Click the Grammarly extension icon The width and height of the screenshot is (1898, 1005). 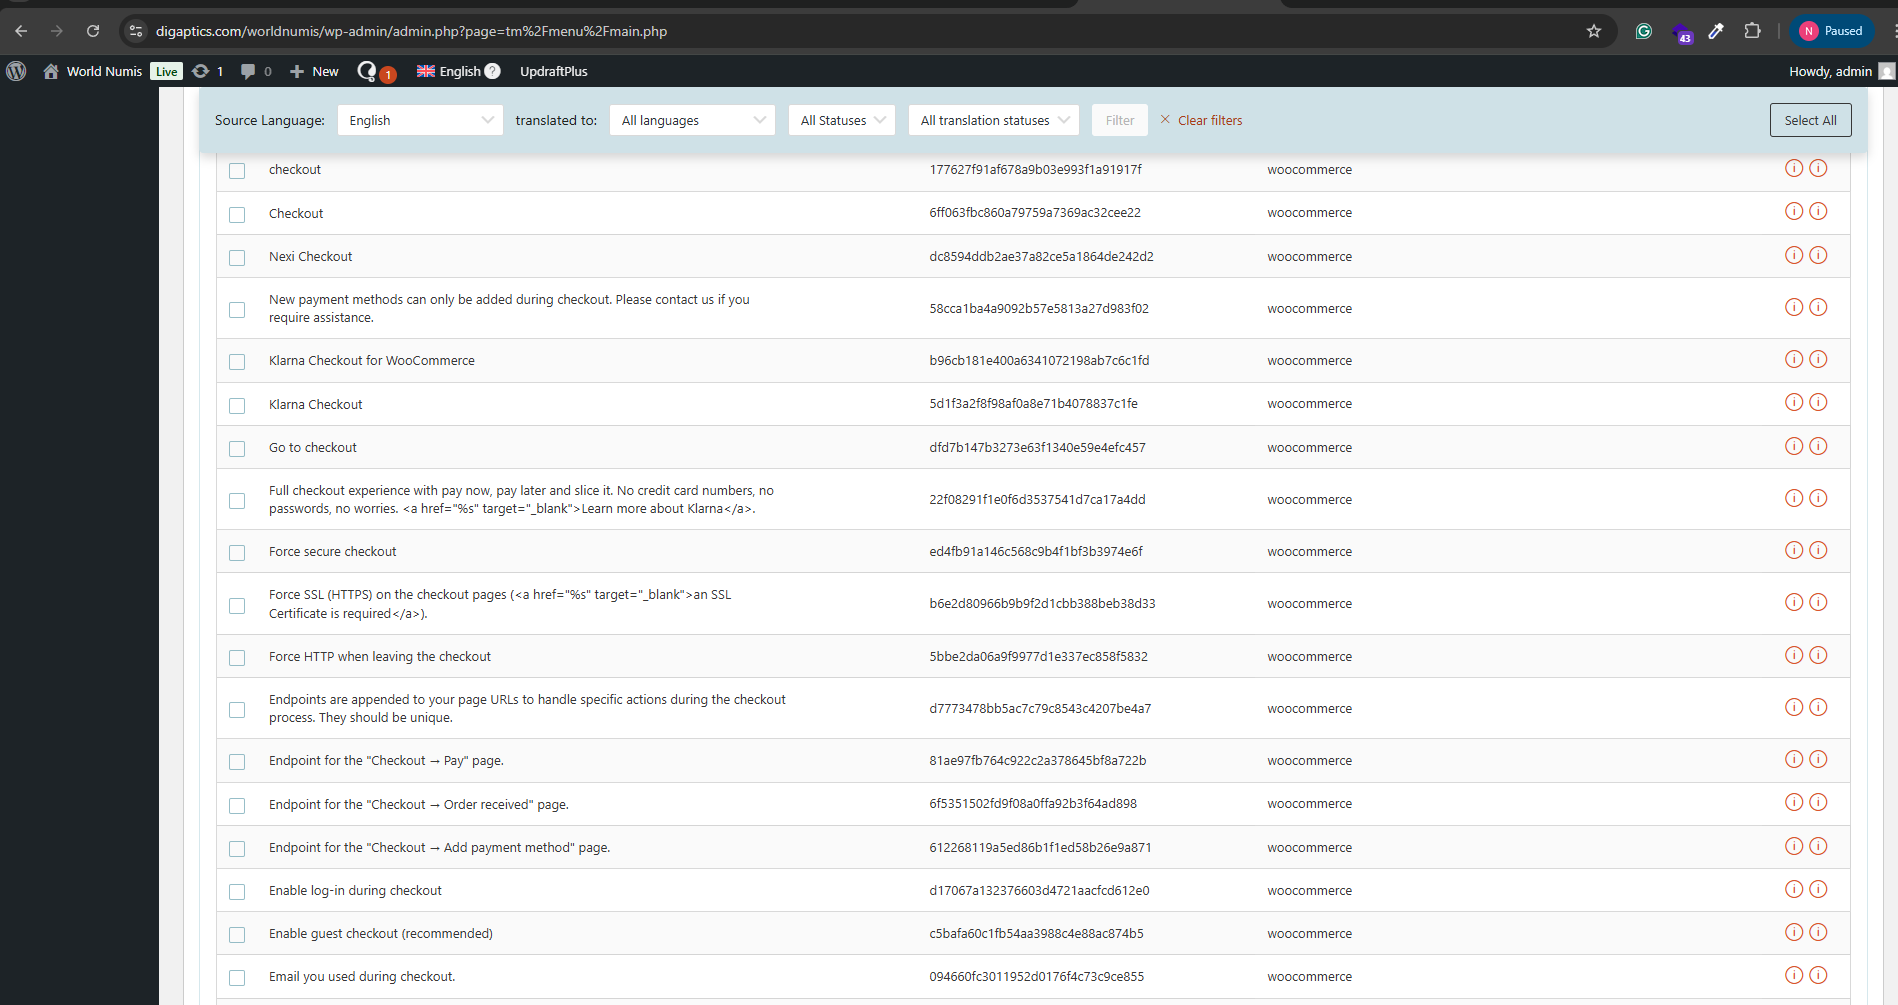point(1643,31)
